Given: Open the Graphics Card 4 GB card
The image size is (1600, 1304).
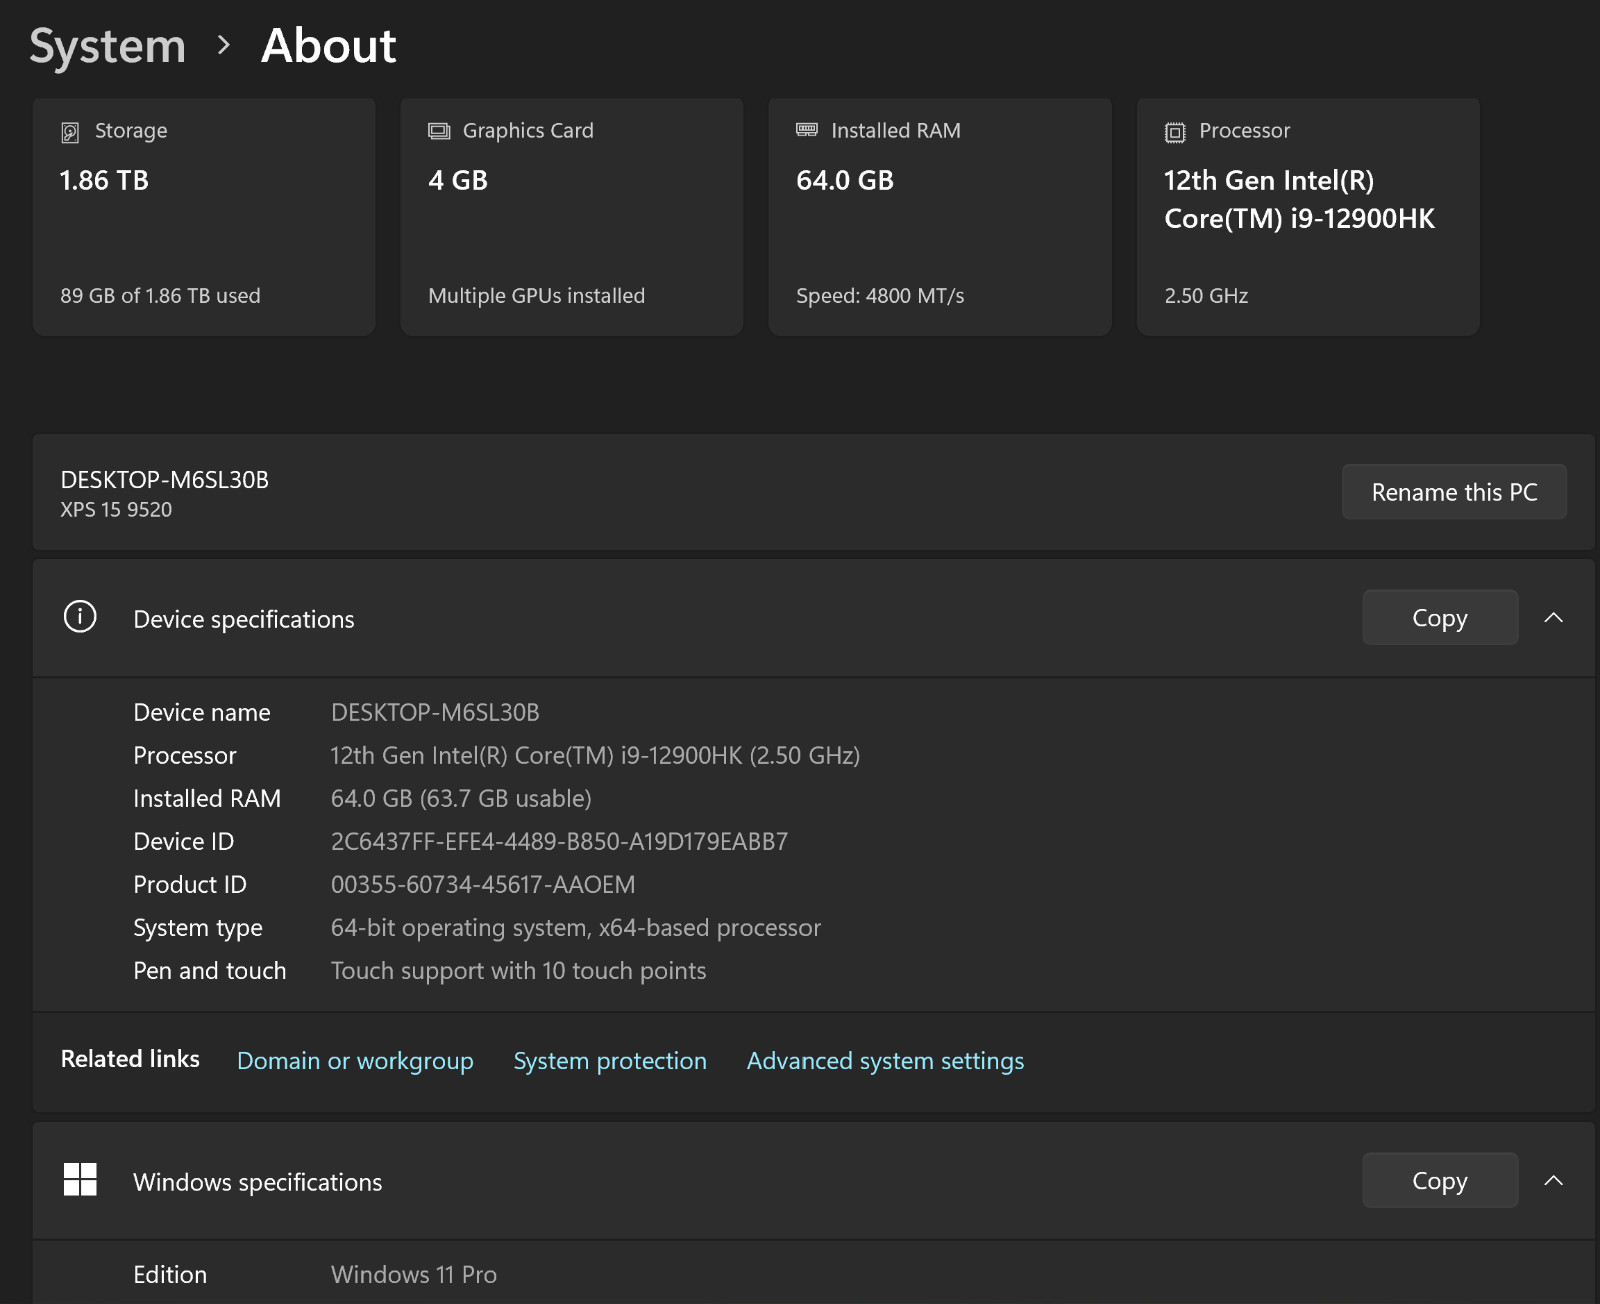Looking at the screenshot, I should 572,217.
